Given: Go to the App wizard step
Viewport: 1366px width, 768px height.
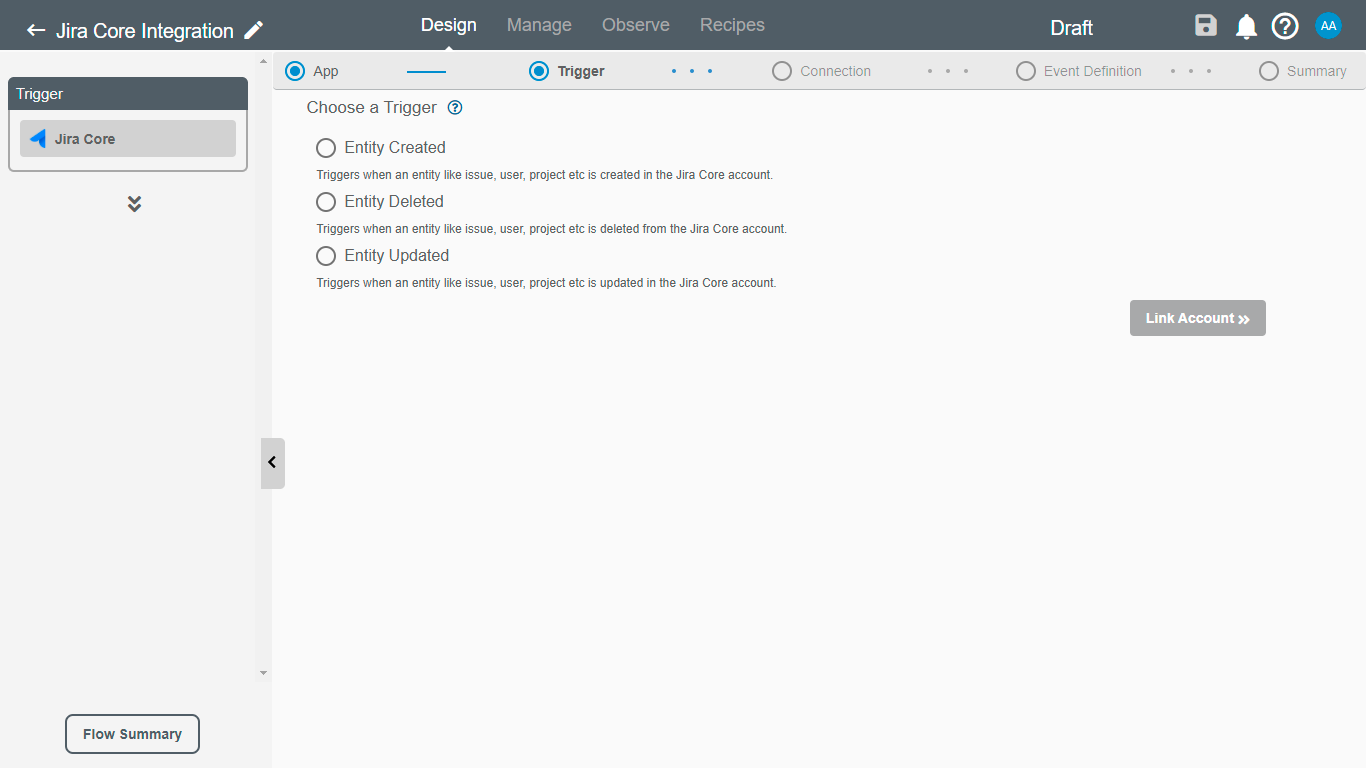Looking at the screenshot, I should (312, 71).
